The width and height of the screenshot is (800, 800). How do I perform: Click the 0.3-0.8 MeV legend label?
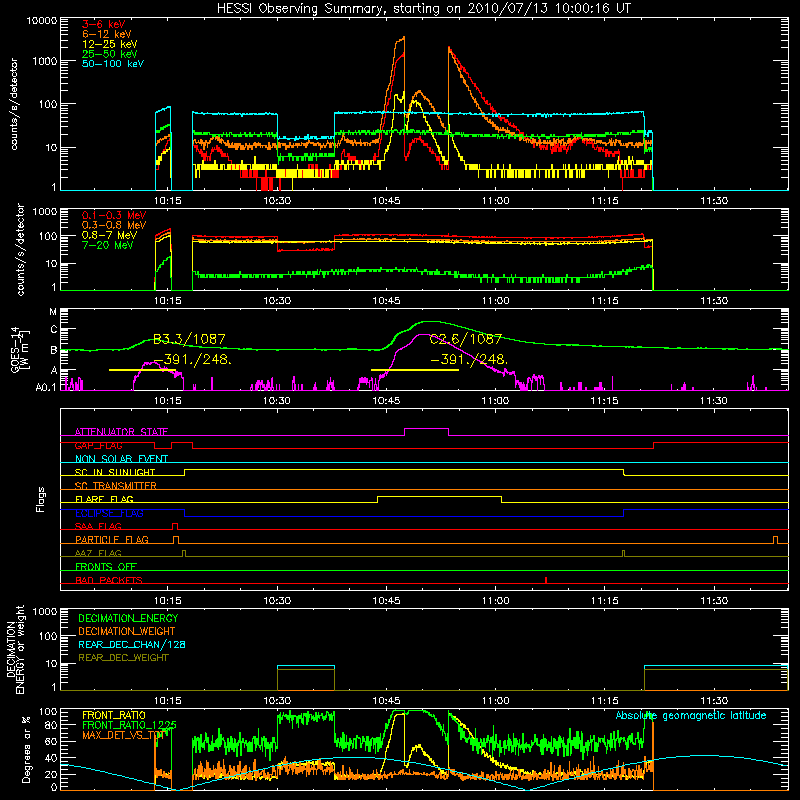click(x=114, y=226)
